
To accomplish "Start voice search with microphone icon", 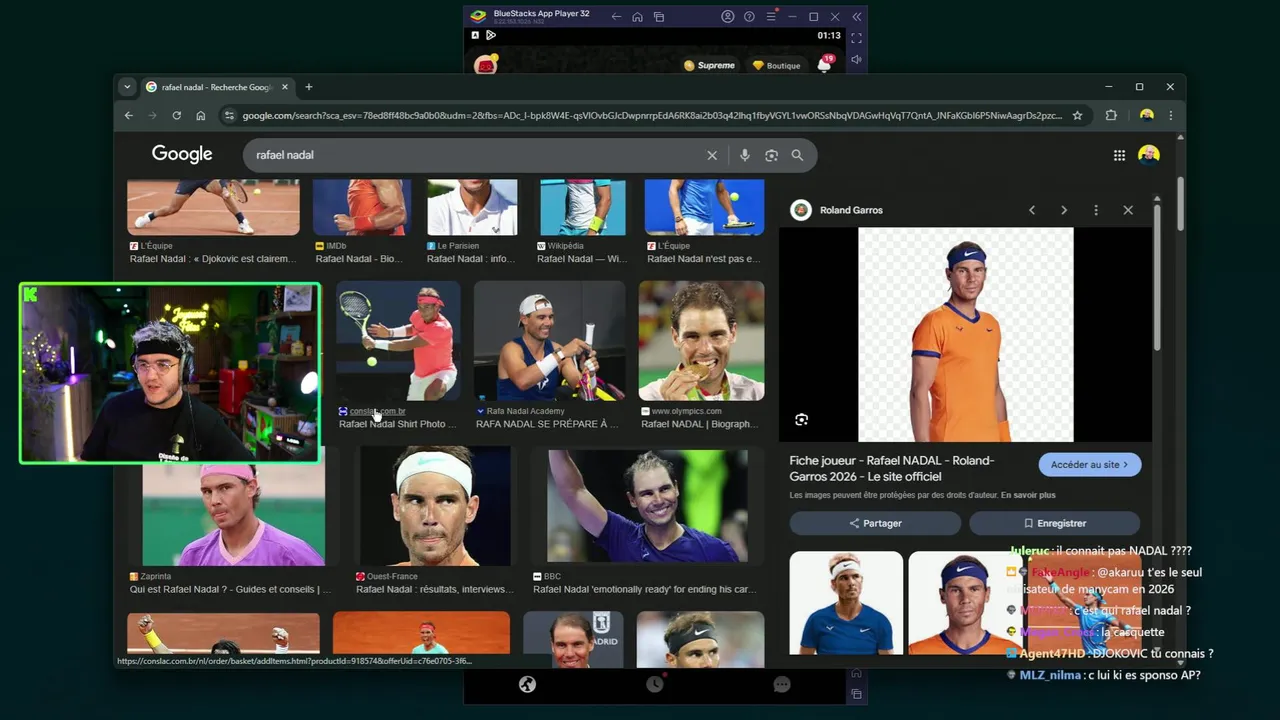I will (x=744, y=155).
